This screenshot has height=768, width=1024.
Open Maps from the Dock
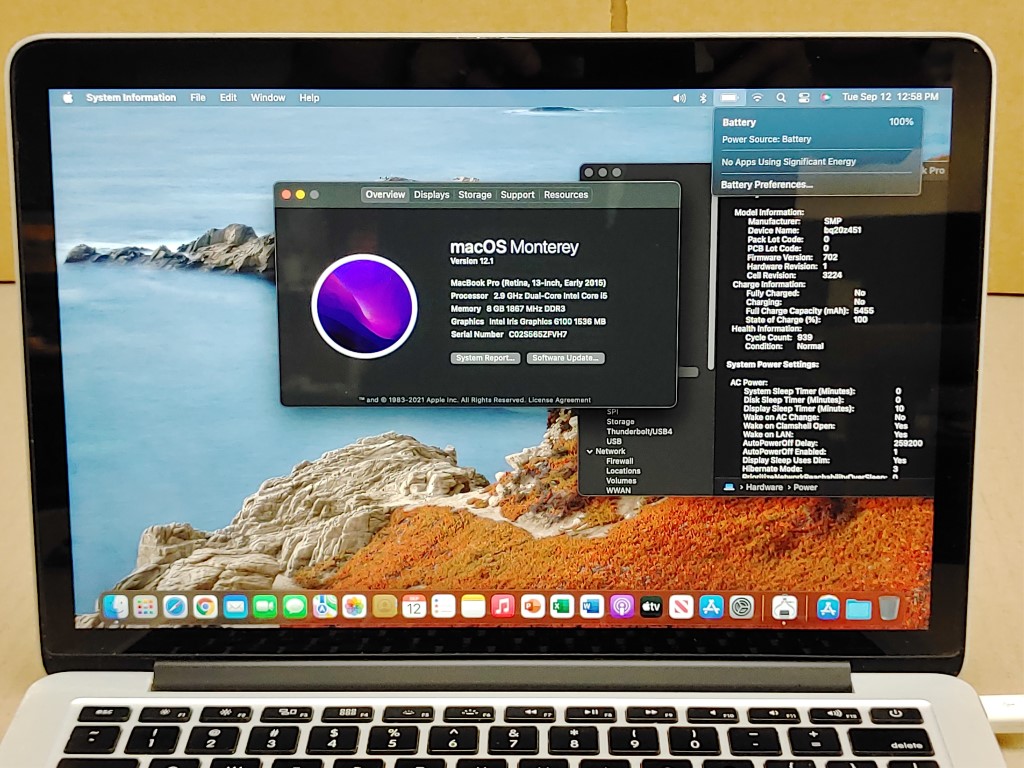tap(325, 608)
